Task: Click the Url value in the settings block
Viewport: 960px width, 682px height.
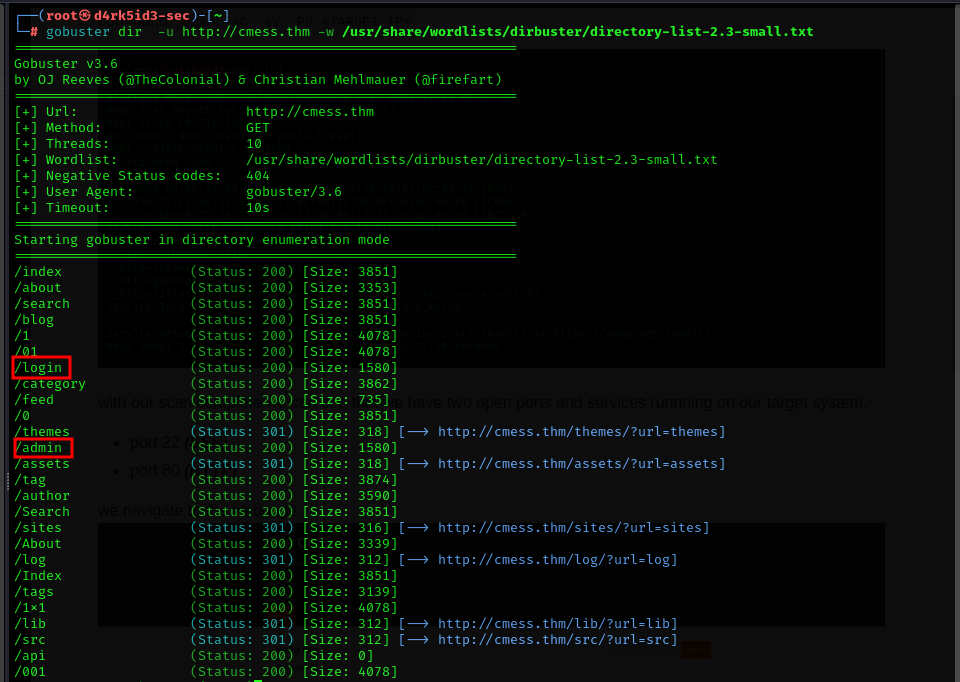Action: 310,112
